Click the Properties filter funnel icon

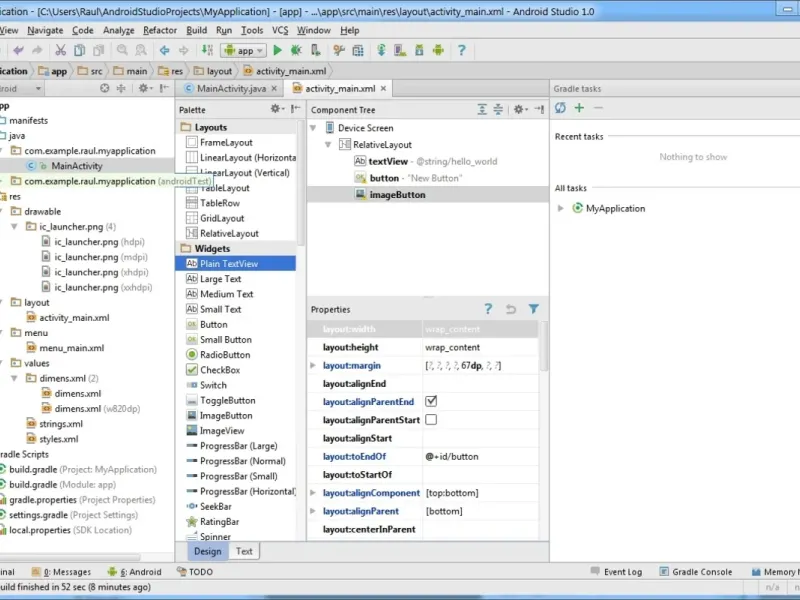click(x=534, y=310)
